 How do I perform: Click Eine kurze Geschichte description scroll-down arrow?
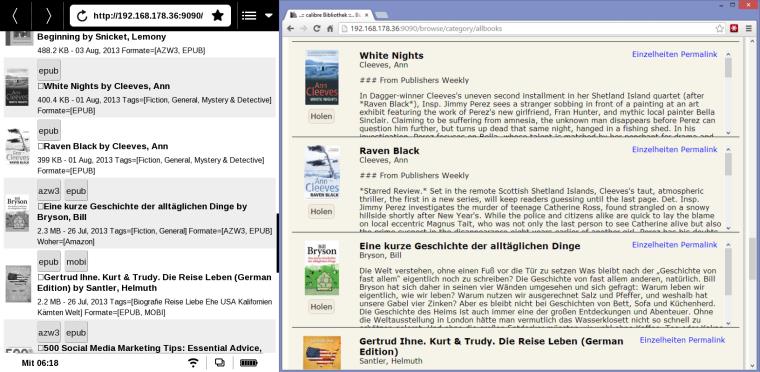point(728,323)
